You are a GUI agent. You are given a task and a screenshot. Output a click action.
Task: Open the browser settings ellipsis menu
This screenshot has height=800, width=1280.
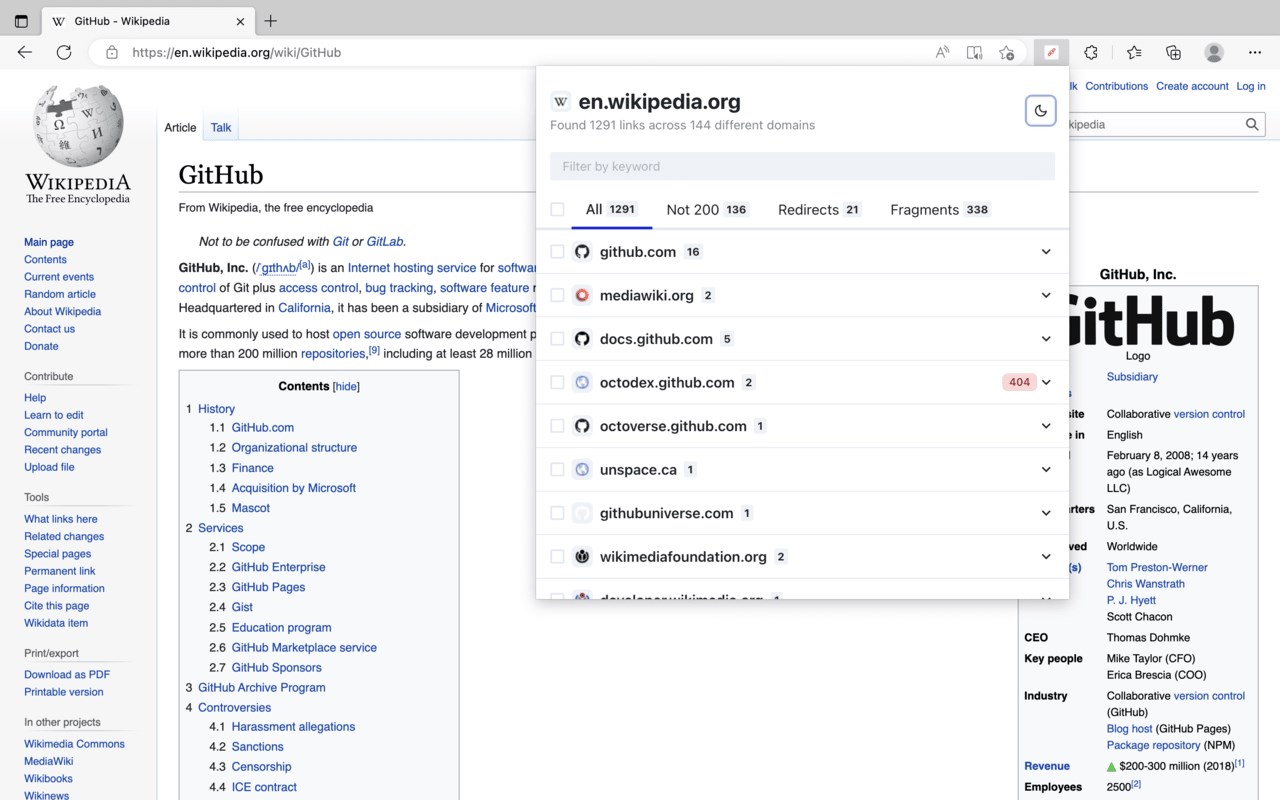1255,52
